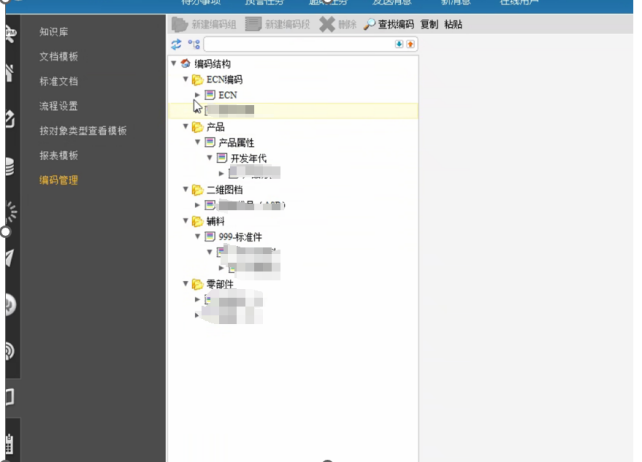
Task: Click the 辅料 folder icon
Action: pyautogui.click(x=198, y=221)
